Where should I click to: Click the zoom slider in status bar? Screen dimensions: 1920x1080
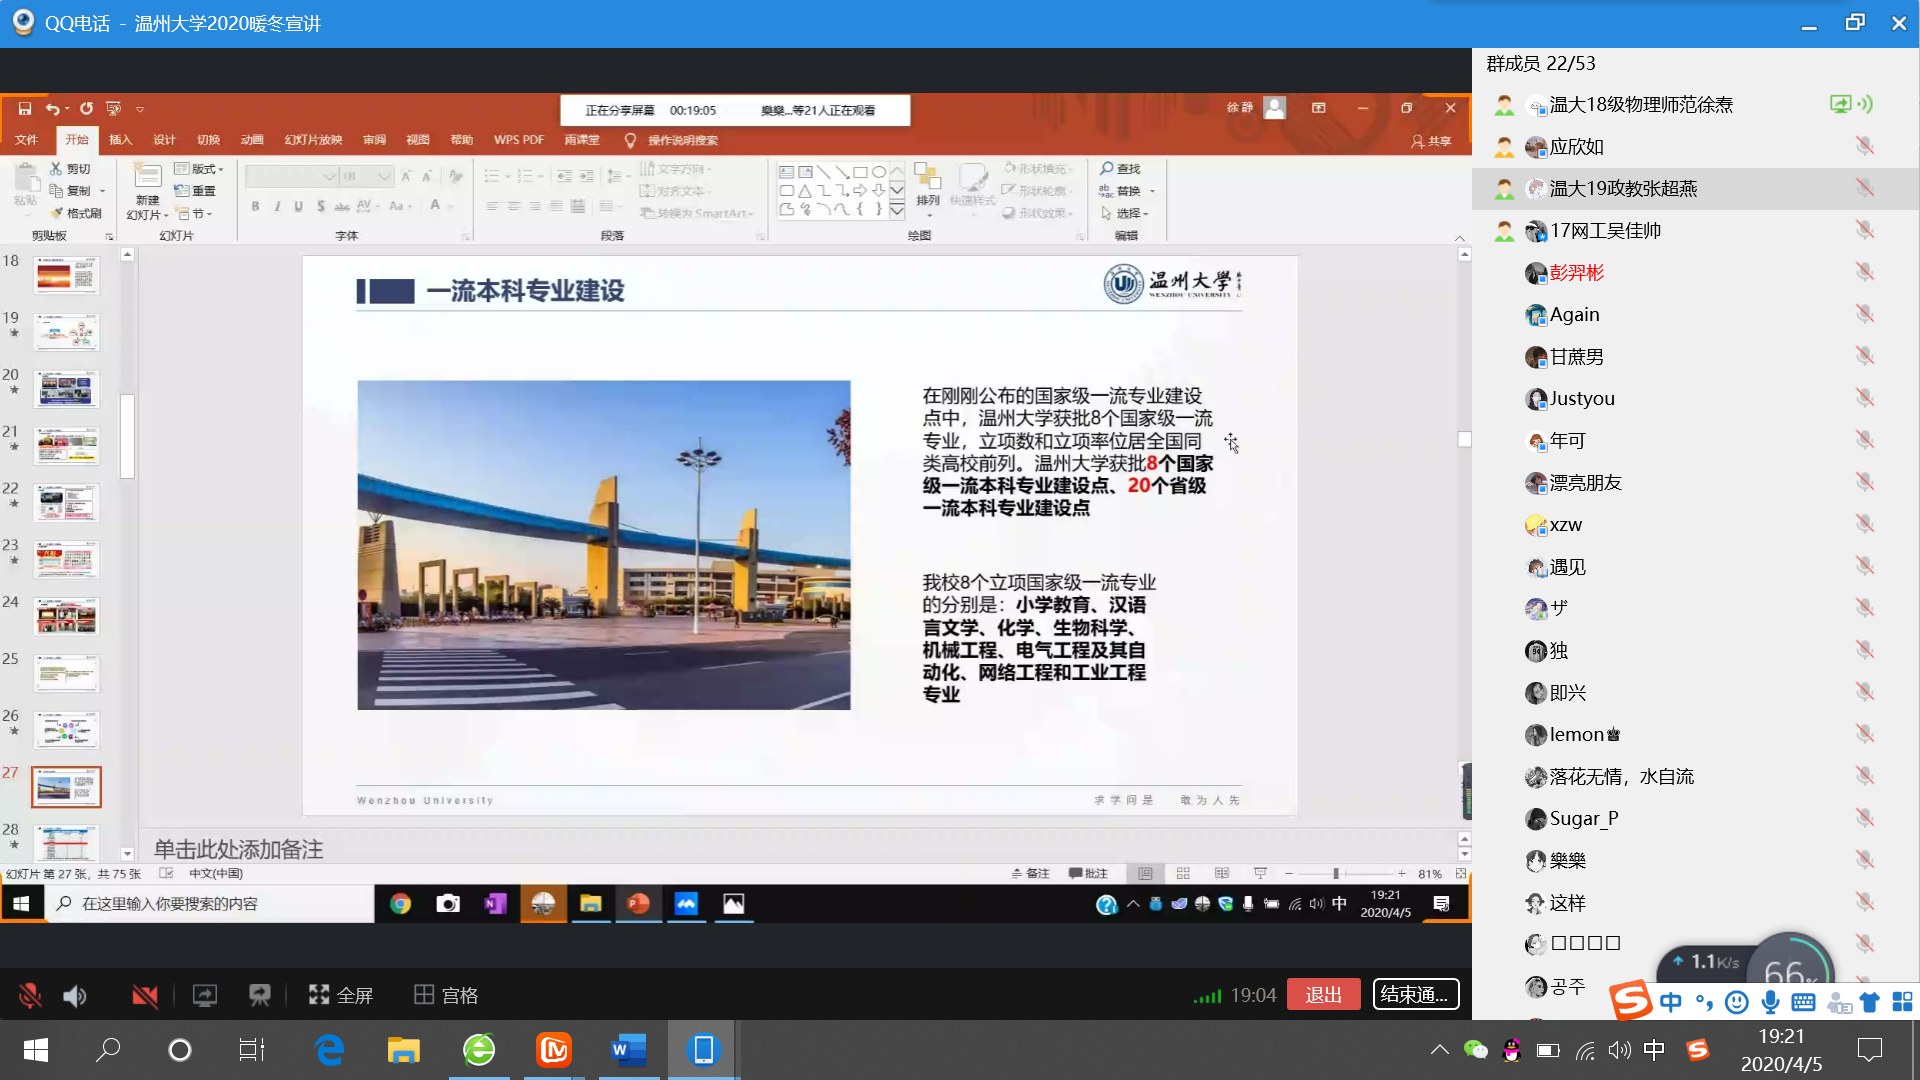[x=1336, y=874]
